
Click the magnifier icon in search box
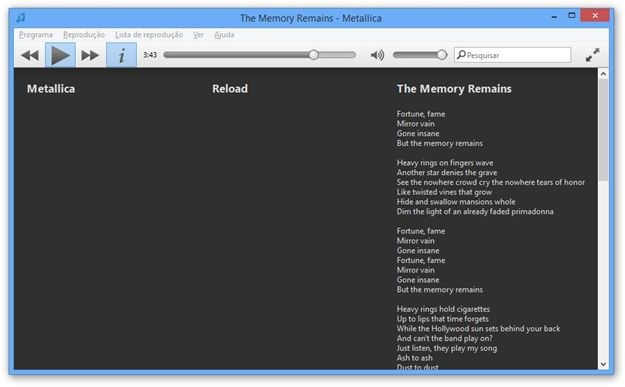(x=461, y=55)
